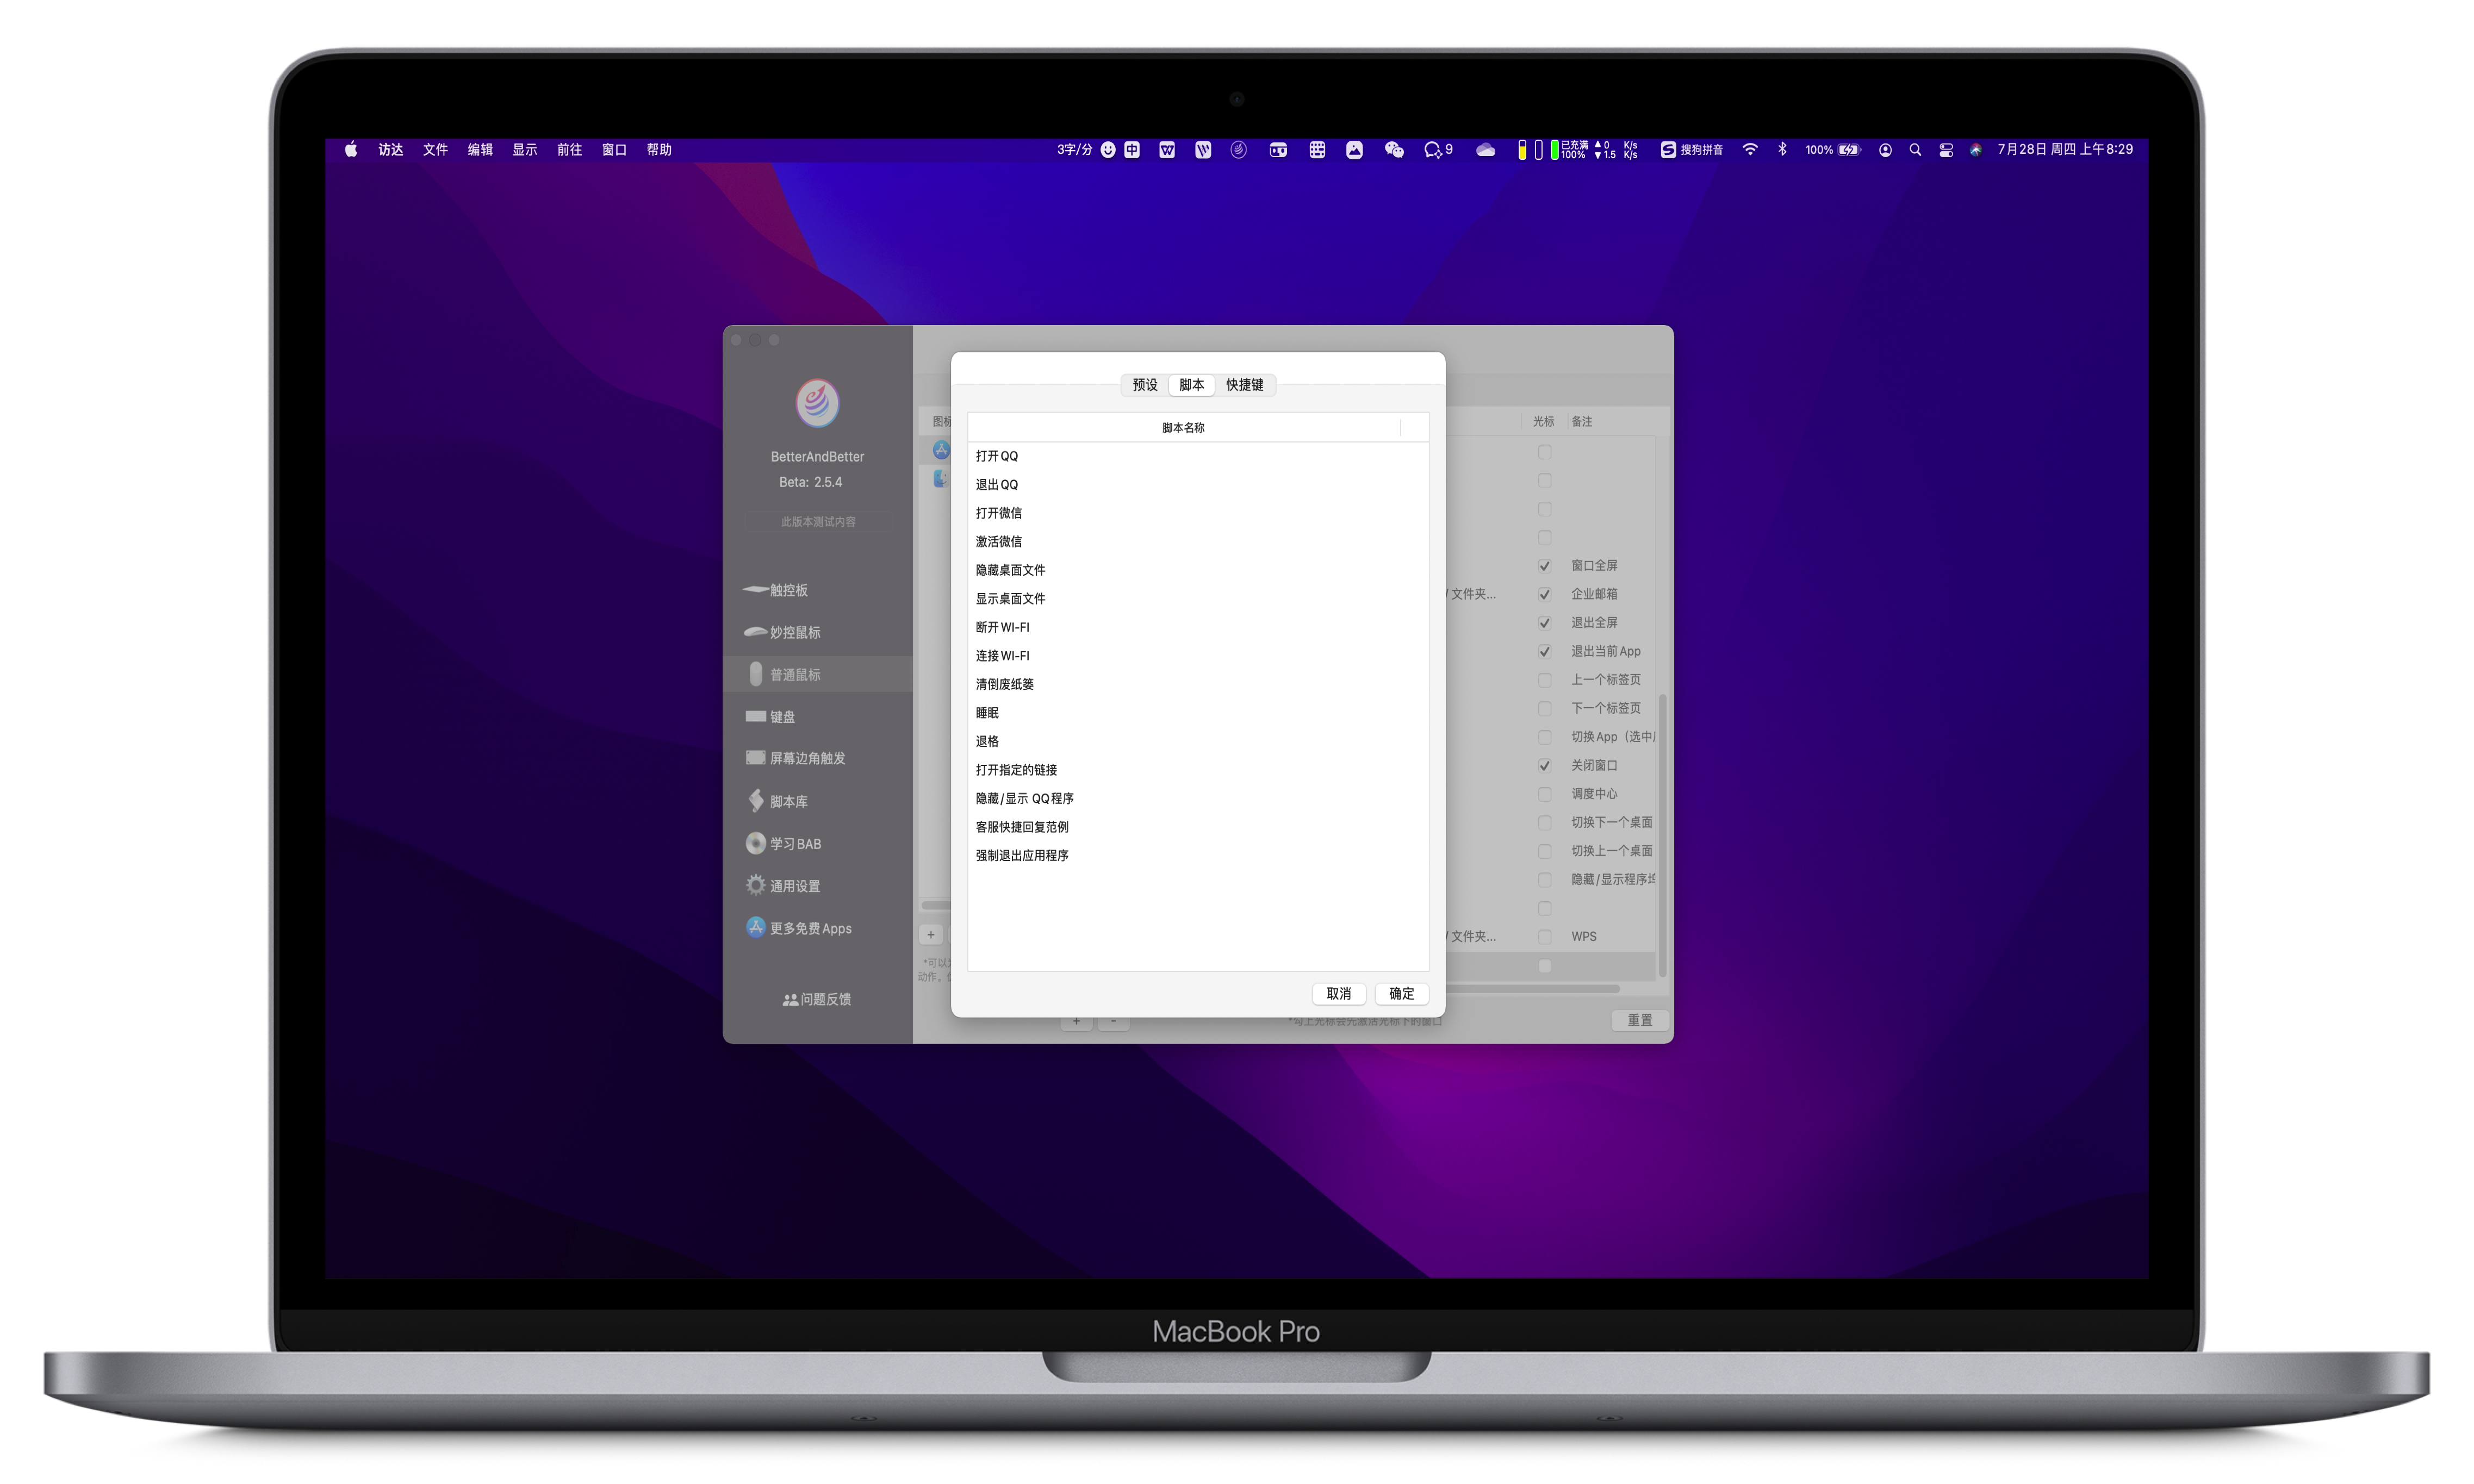Open 更多免费 Apps in the sidebar
The image size is (2474, 1484).
click(x=817, y=928)
